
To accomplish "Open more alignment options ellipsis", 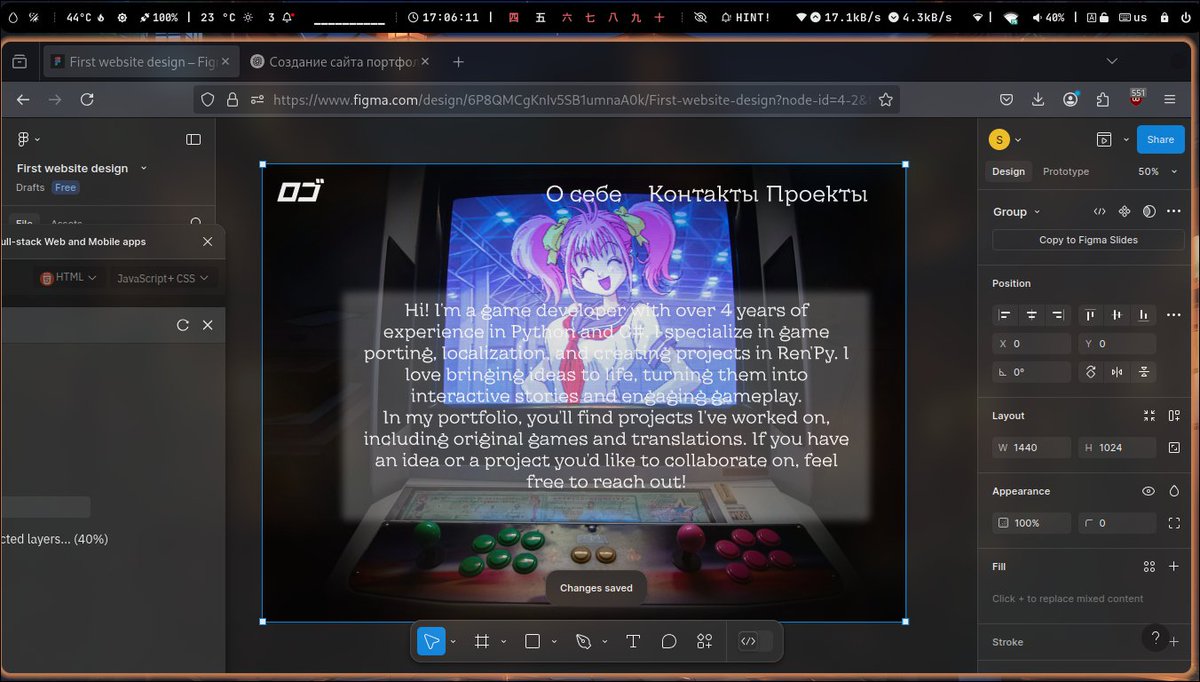I will 1174,315.
